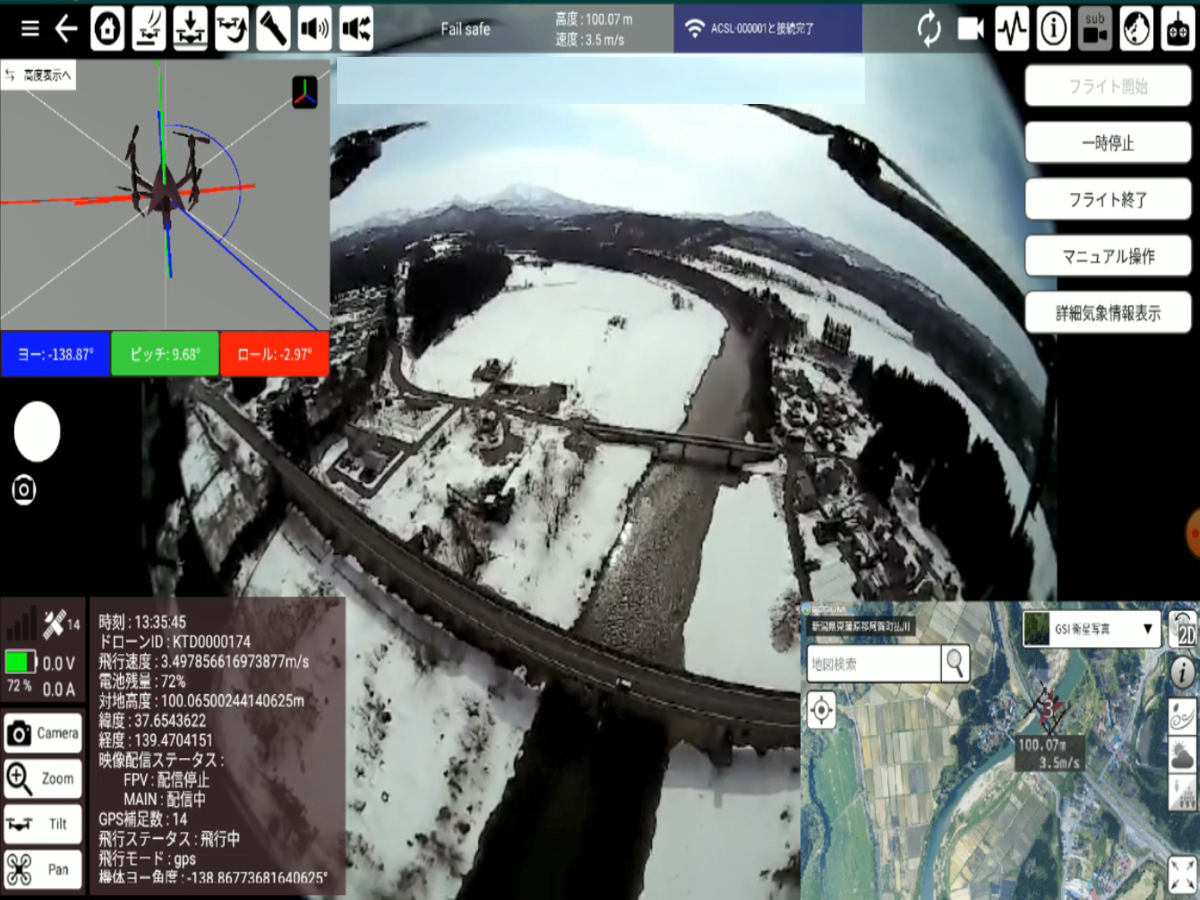Open the information icon in top bar
The image size is (1200, 900).
coord(1053,29)
